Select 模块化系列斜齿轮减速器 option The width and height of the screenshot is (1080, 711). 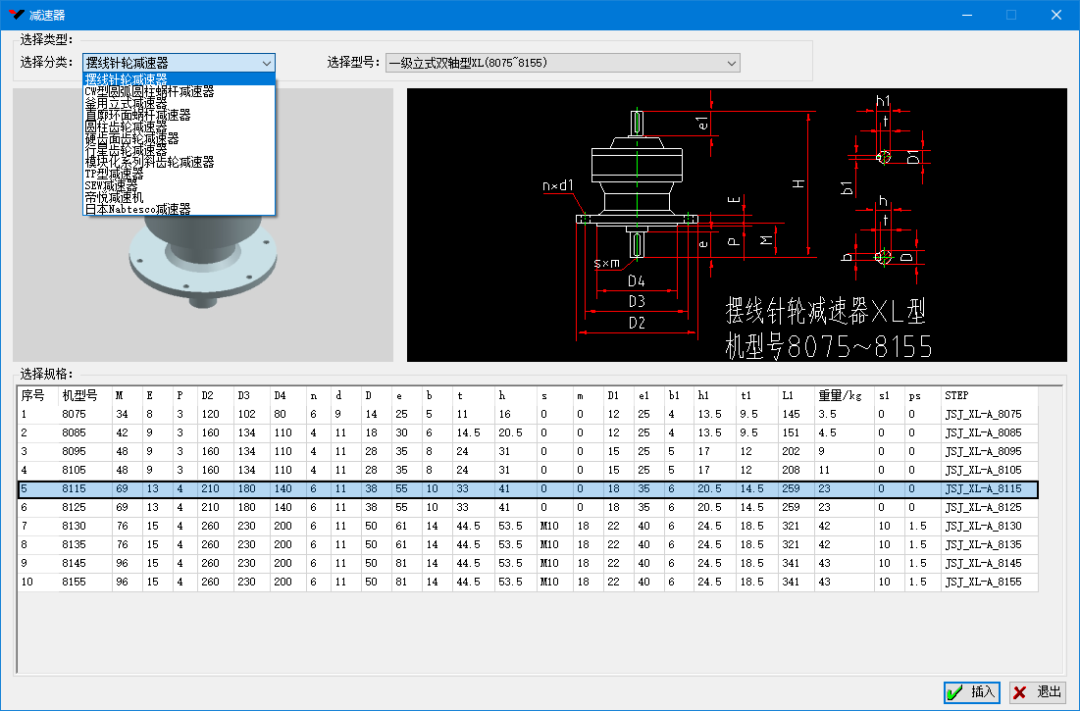[149, 162]
